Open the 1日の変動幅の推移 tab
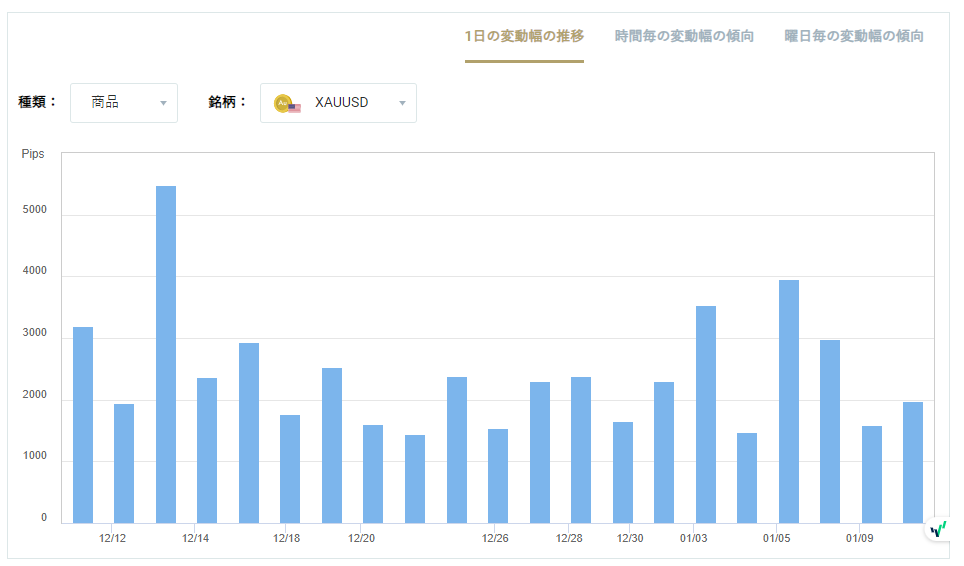 (x=524, y=36)
